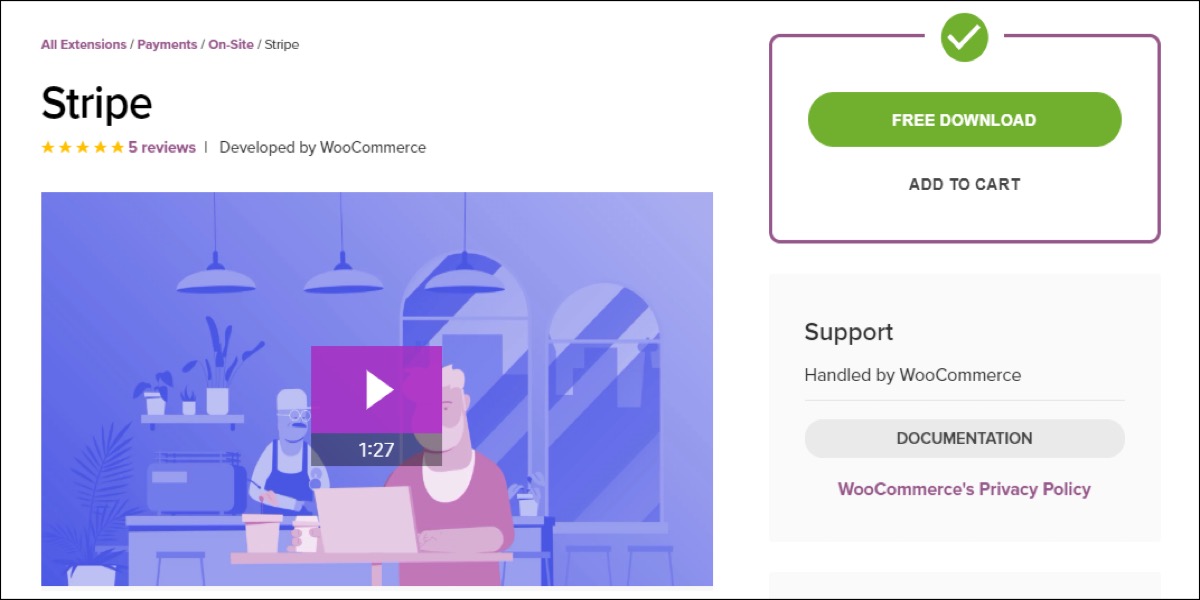Click the five-star rating icons
The image size is (1200, 600).
83,147
